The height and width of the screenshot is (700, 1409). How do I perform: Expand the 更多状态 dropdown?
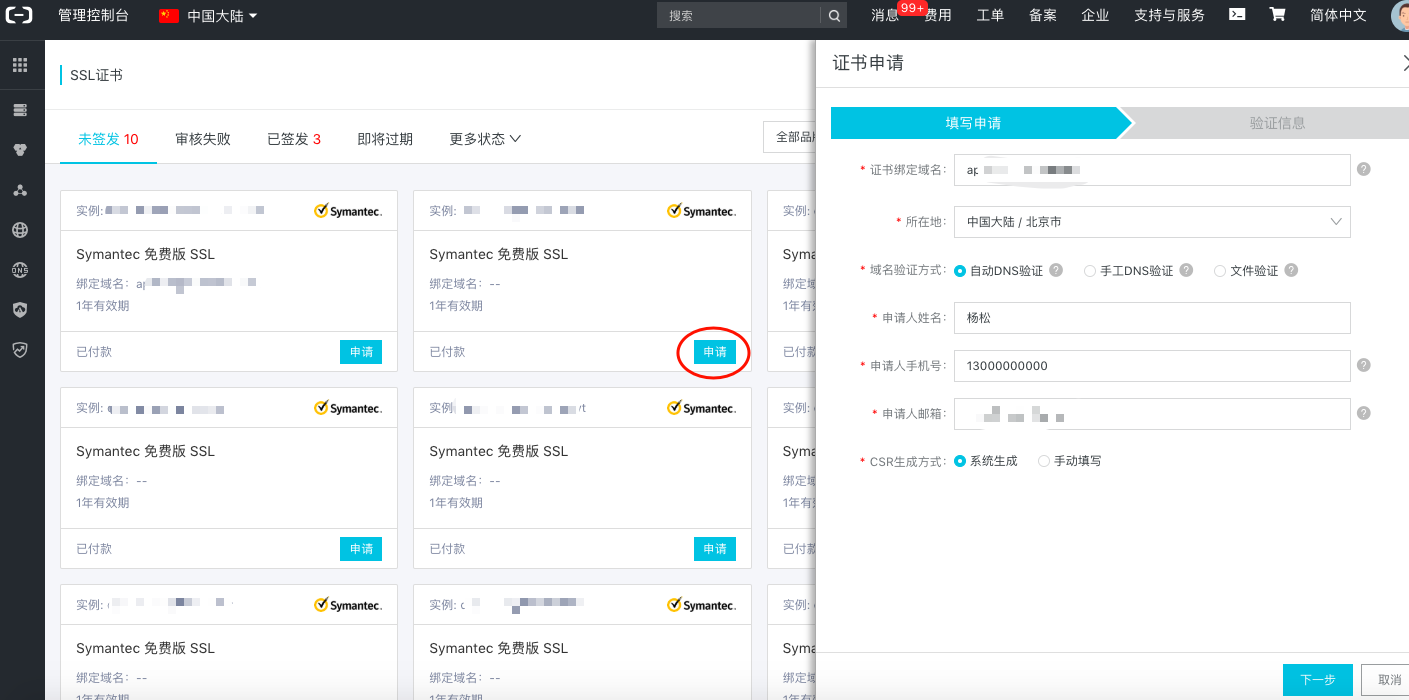coord(485,139)
